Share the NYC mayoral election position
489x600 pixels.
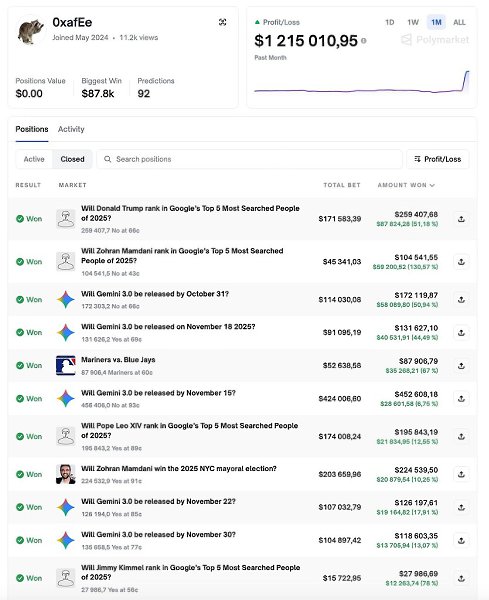point(461,474)
